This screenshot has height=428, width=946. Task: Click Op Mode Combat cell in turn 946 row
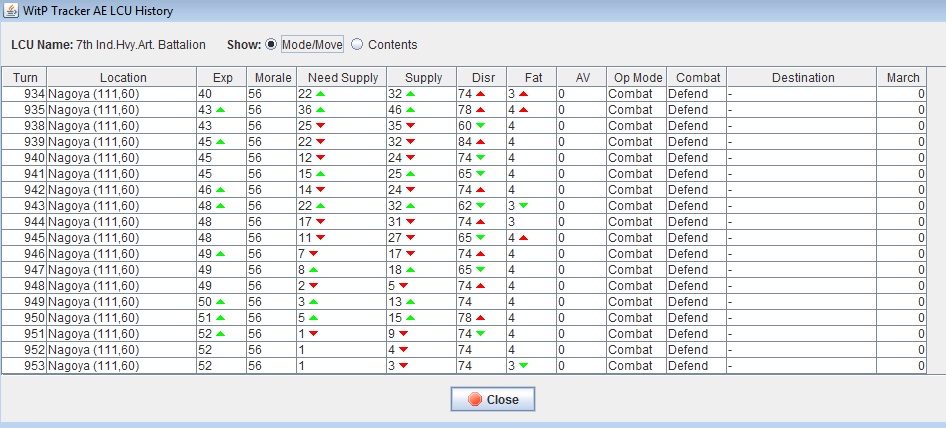pyautogui.click(x=637, y=254)
